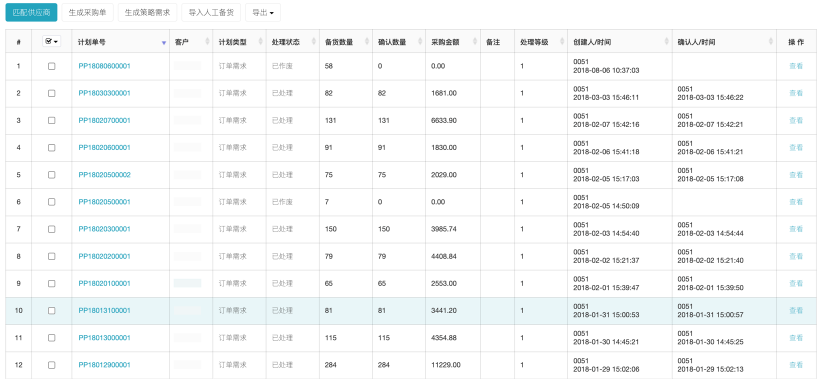Open plan PP18020200001 link
The width and height of the screenshot is (821, 379).
[104, 256]
